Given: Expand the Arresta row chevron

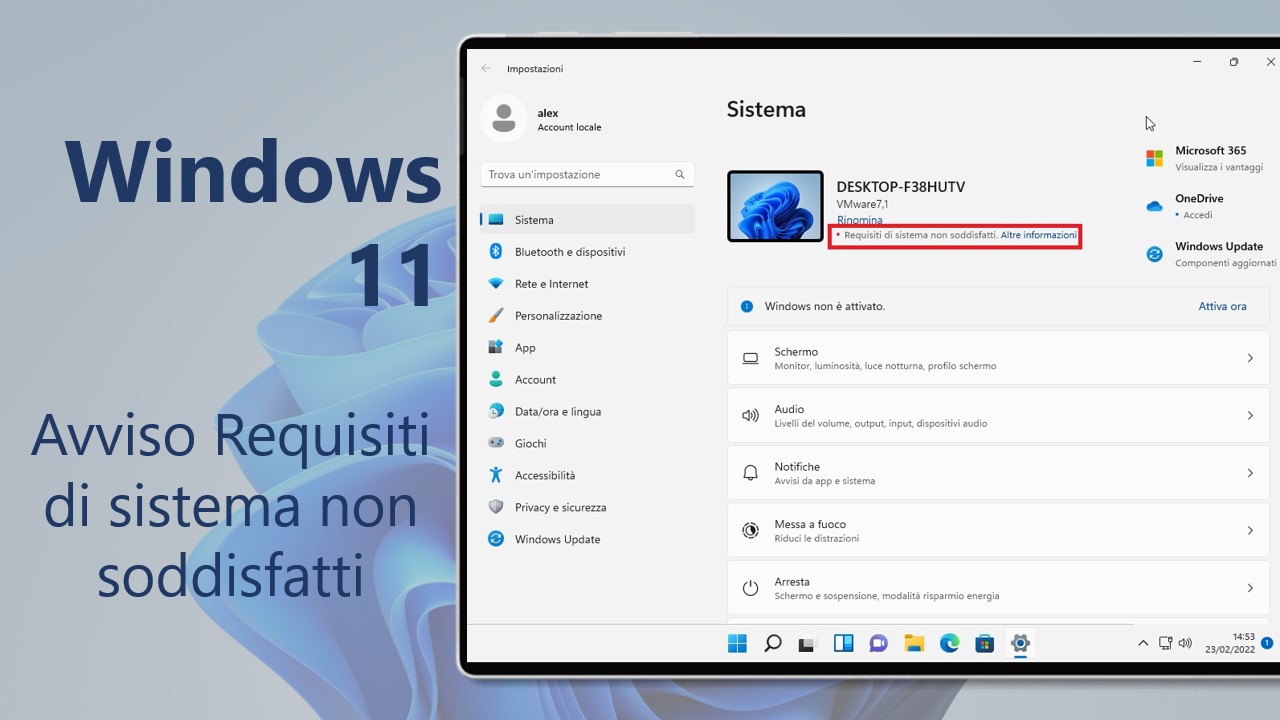Looking at the screenshot, I should point(1250,588).
